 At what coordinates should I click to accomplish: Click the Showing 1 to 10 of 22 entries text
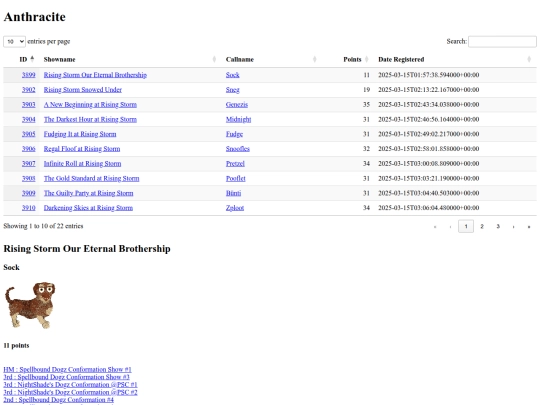43,226
